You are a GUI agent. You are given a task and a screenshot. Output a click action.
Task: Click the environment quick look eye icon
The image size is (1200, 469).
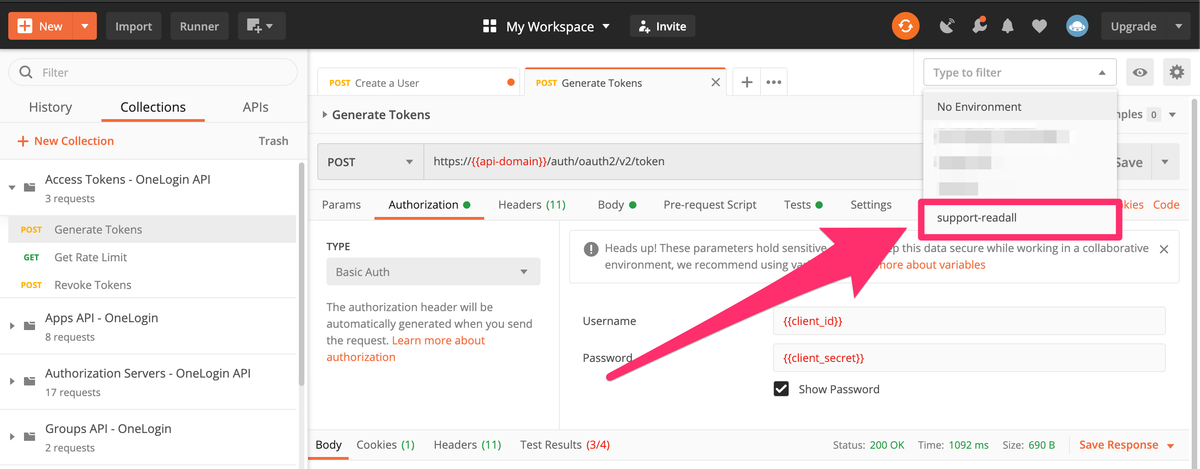(x=1138, y=72)
